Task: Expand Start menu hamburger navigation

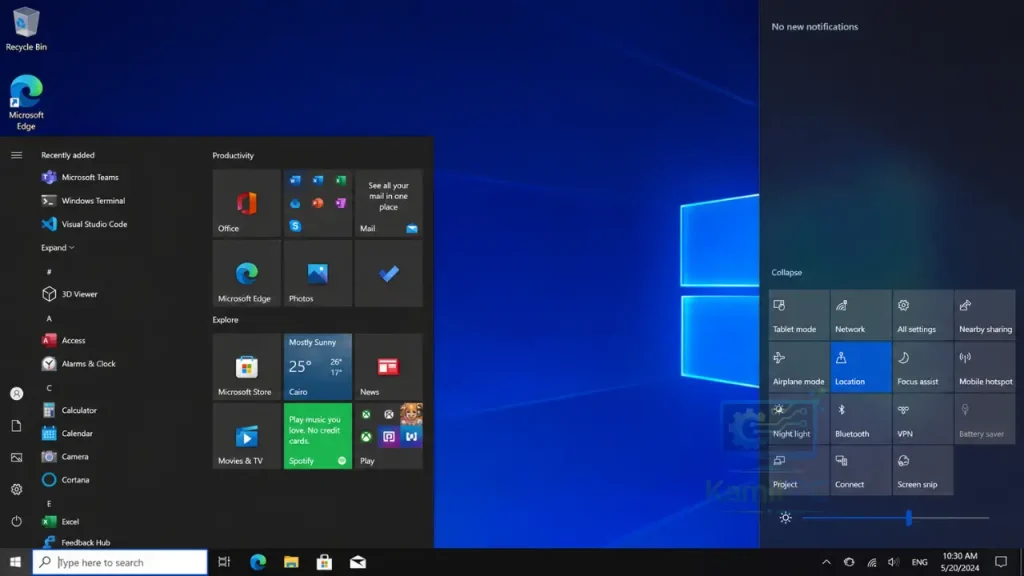Action: point(16,155)
